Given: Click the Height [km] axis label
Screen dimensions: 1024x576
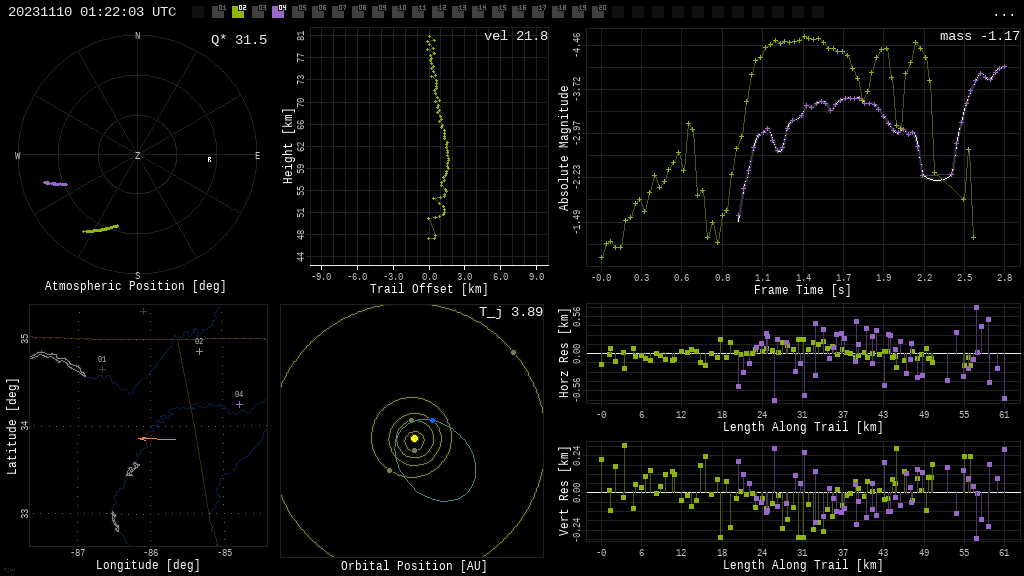Looking at the screenshot, I should [x=288, y=146].
